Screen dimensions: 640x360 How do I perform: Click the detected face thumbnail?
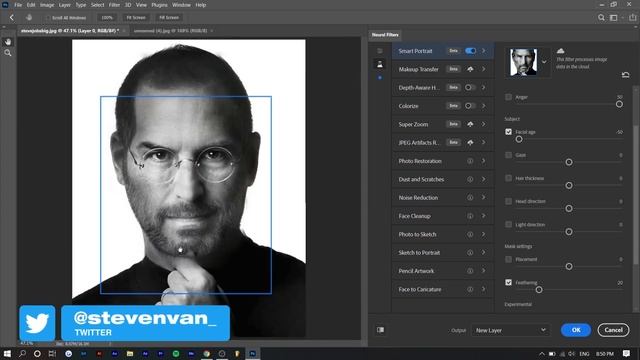[x=523, y=62]
